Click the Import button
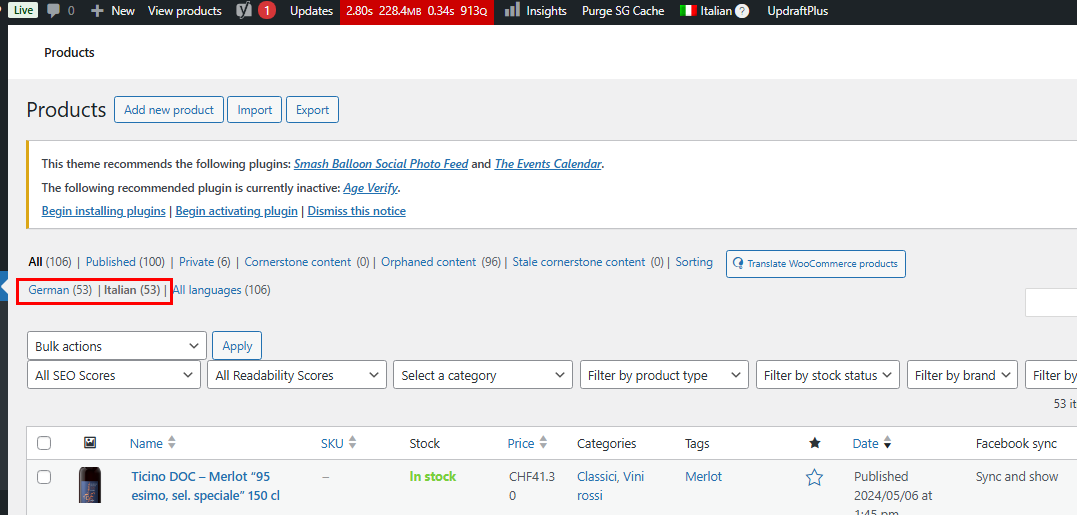The width and height of the screenshot is (1077, 515). coord(255,110)
